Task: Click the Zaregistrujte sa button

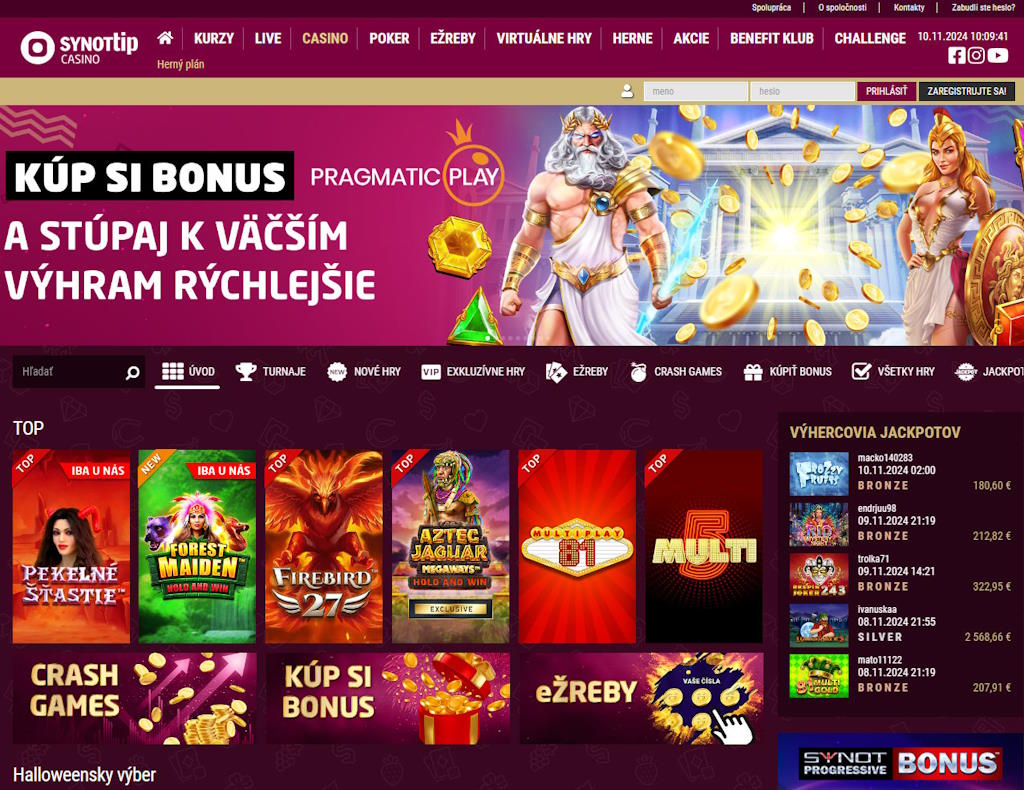Action: (967, 91)
